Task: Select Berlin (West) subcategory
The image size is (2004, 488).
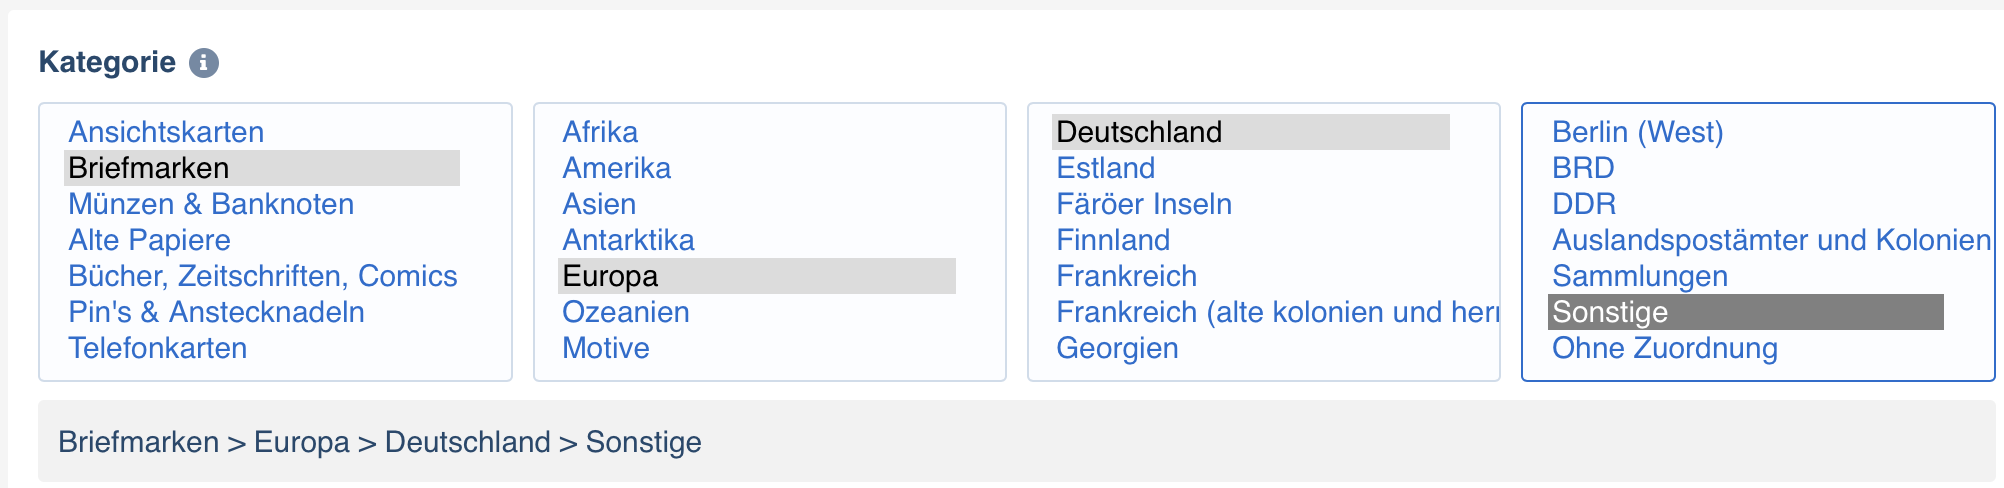Action: 1638,132
